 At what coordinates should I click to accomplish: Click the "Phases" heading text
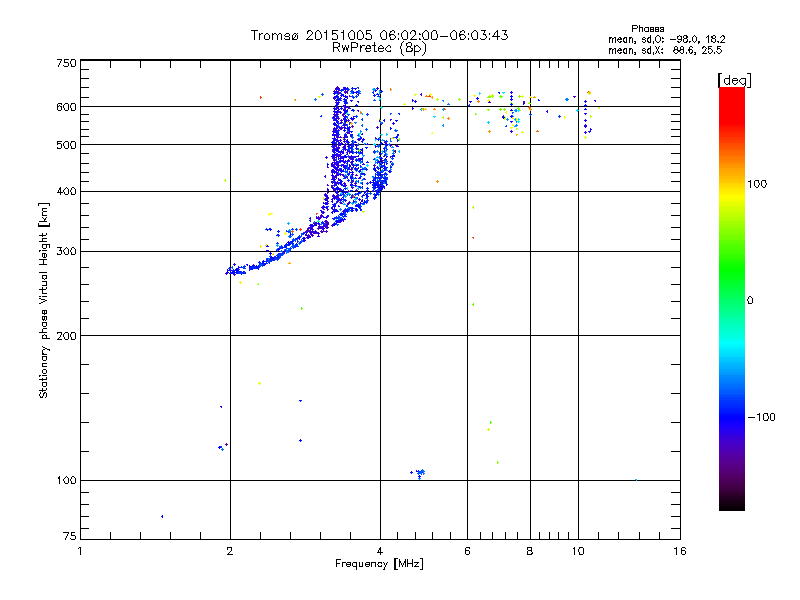pyautogui.click(x=647, y=29)
